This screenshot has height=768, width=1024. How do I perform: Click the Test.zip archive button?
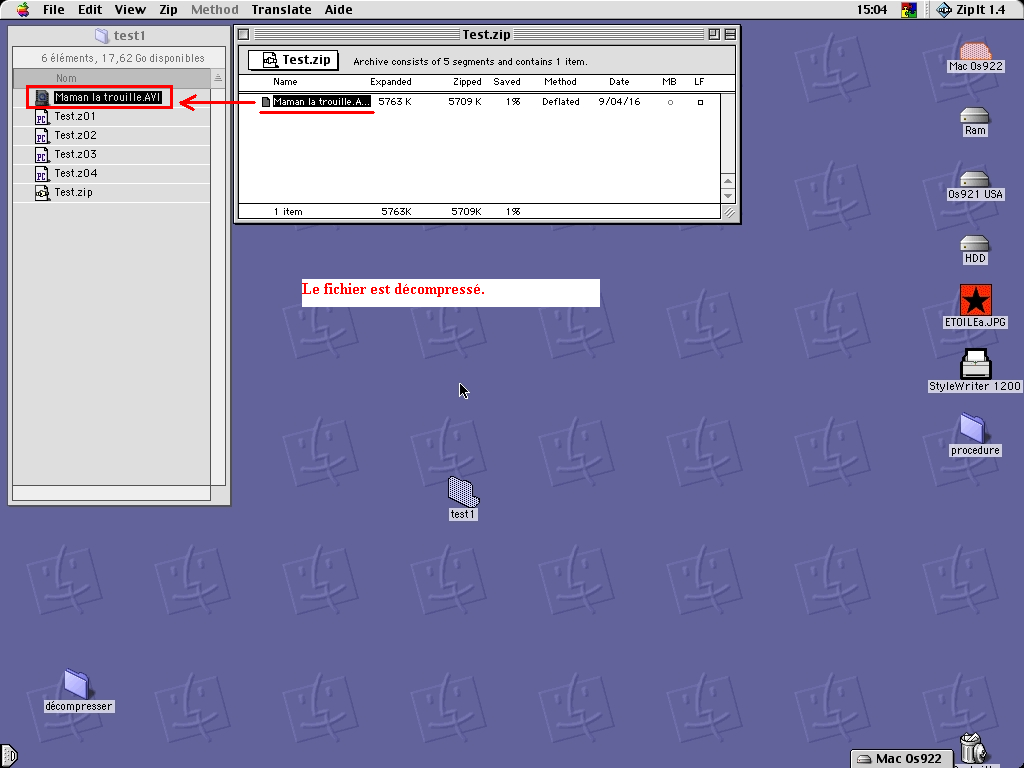click(x=293, y=60)
